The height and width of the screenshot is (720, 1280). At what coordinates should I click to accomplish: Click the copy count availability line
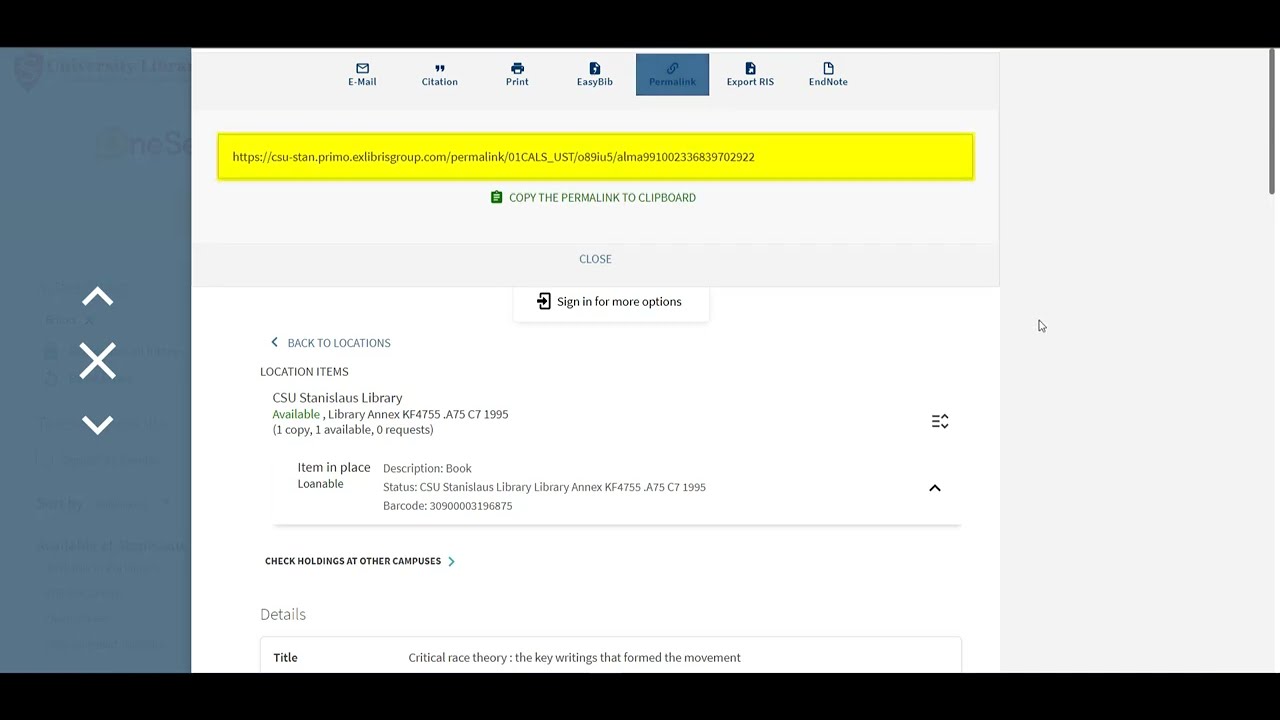point(353,430)
